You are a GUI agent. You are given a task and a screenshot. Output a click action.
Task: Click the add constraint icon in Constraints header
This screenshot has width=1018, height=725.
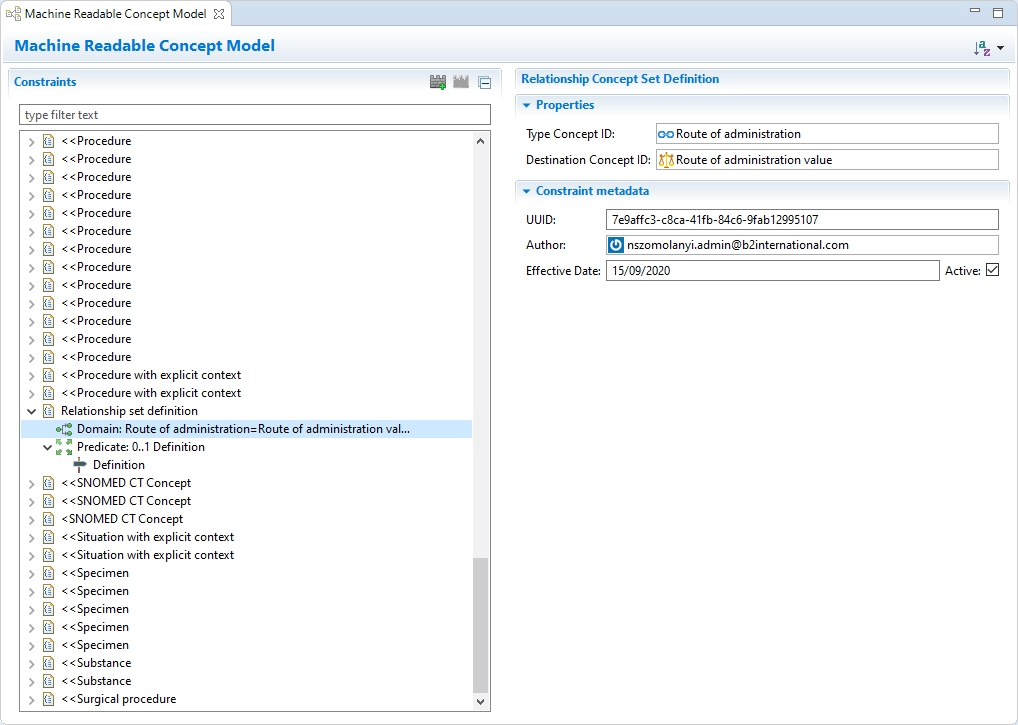coord(438,82)
